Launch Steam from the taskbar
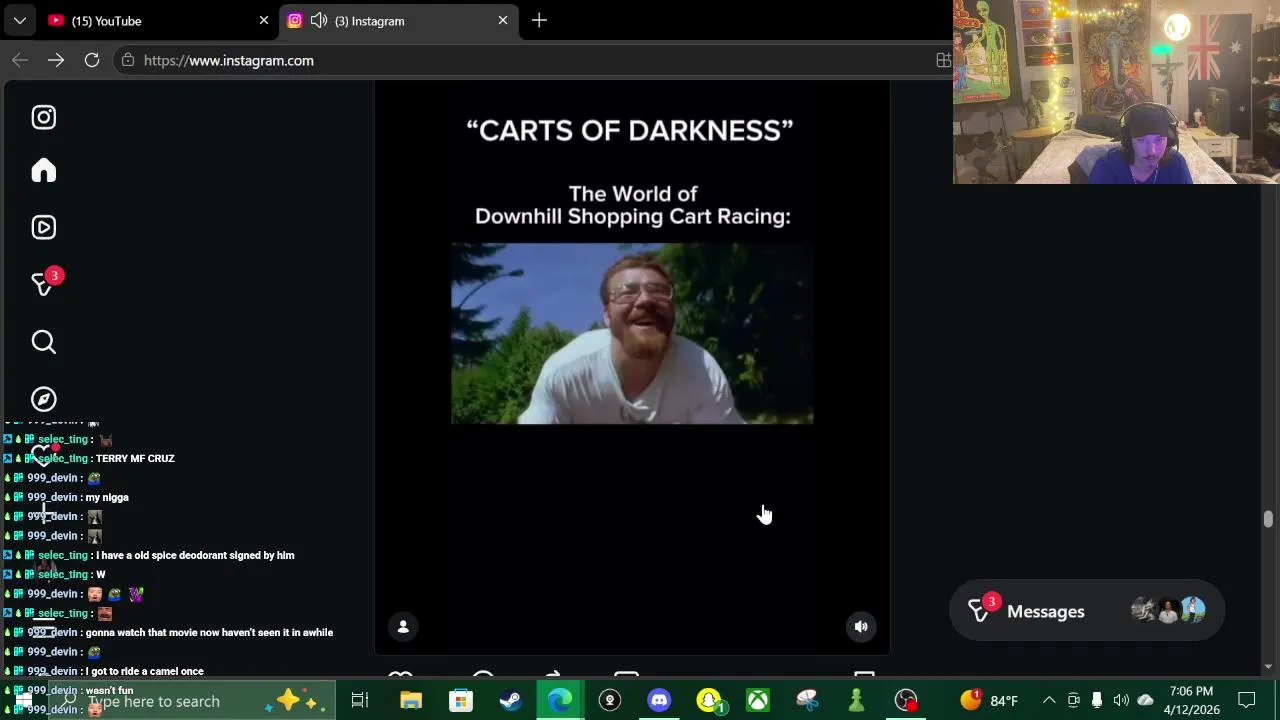Screen dimensions: 1280x720 510,700
